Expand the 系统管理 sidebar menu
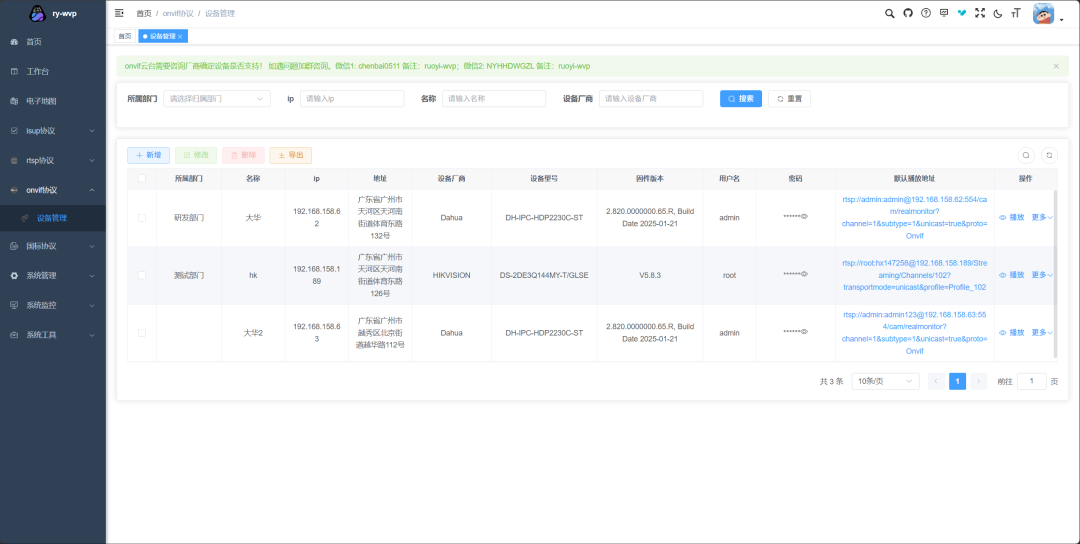Screen dimensions: 1080x544 (52, 275)
